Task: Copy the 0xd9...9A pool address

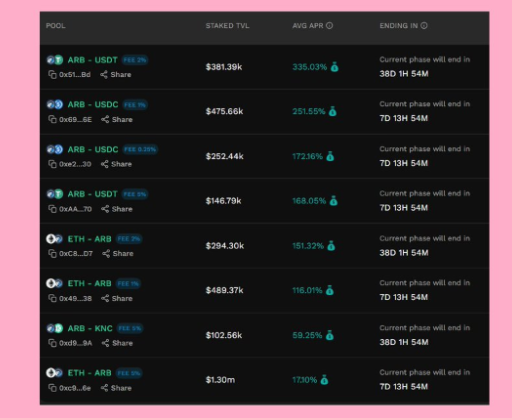Action: [x=52, y=343]
